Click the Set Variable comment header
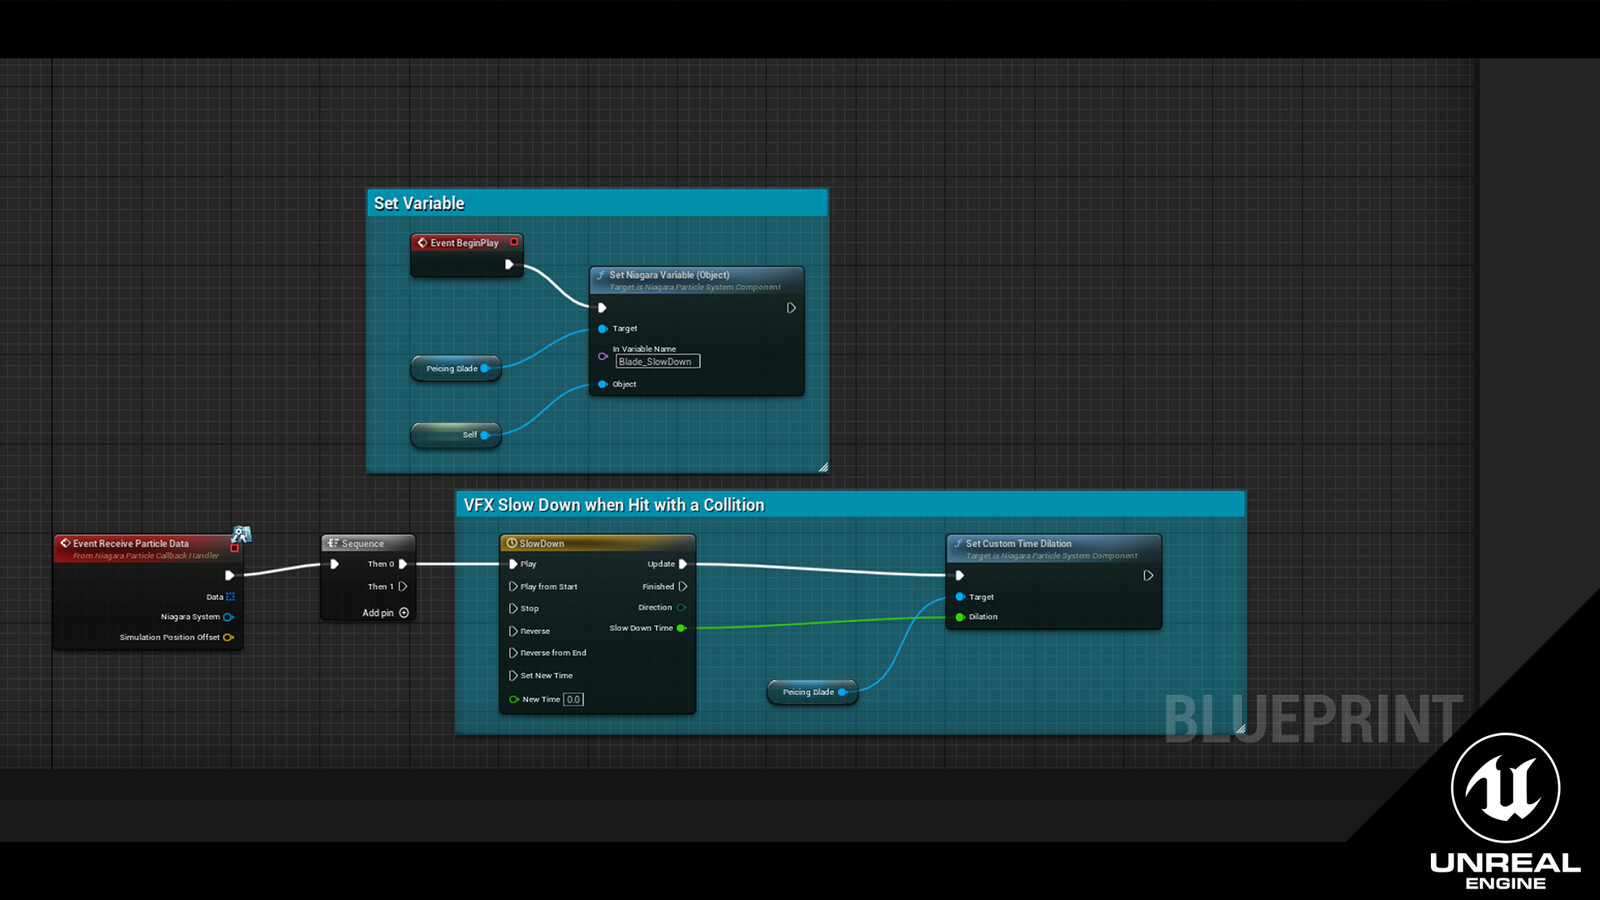The width and height of the screenshot is (1600, 900). pyautogui.click(x=418, y=202)
